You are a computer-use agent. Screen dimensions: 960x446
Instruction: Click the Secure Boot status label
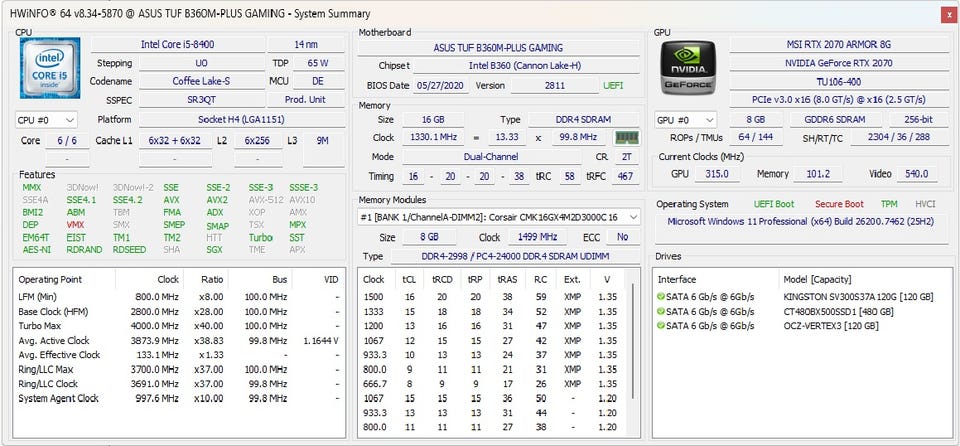click(x=838, y=205)
